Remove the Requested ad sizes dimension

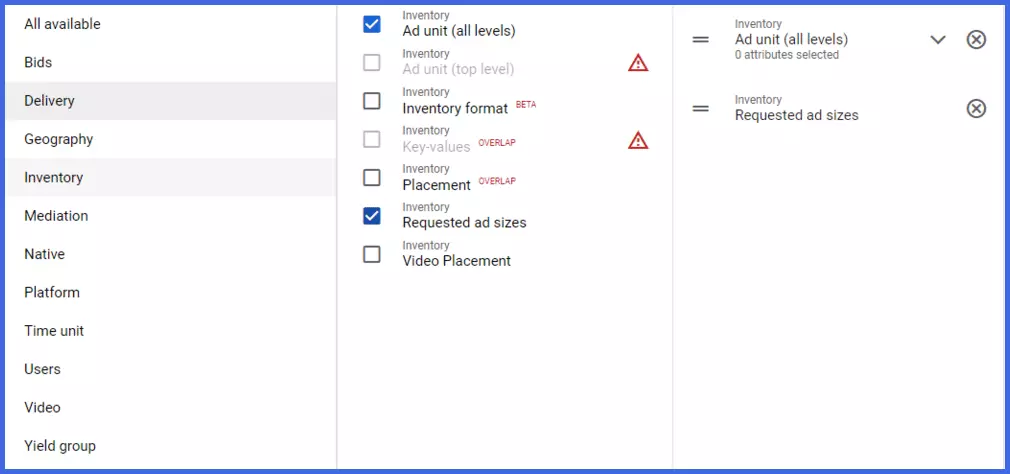(x=976, y=109)
